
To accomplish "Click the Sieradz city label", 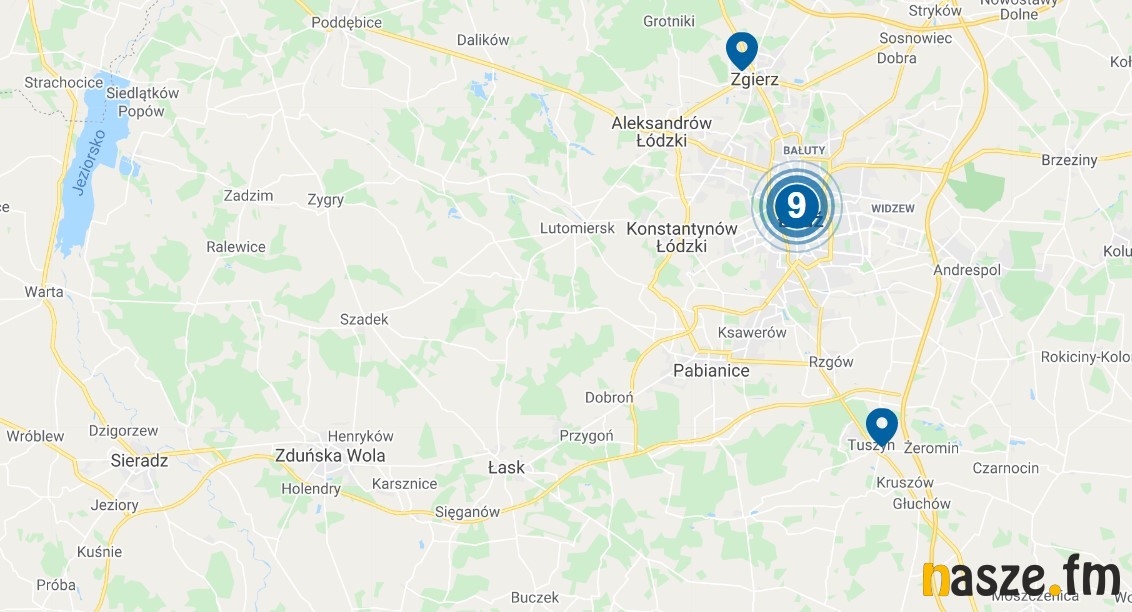I will click(139, 460).
